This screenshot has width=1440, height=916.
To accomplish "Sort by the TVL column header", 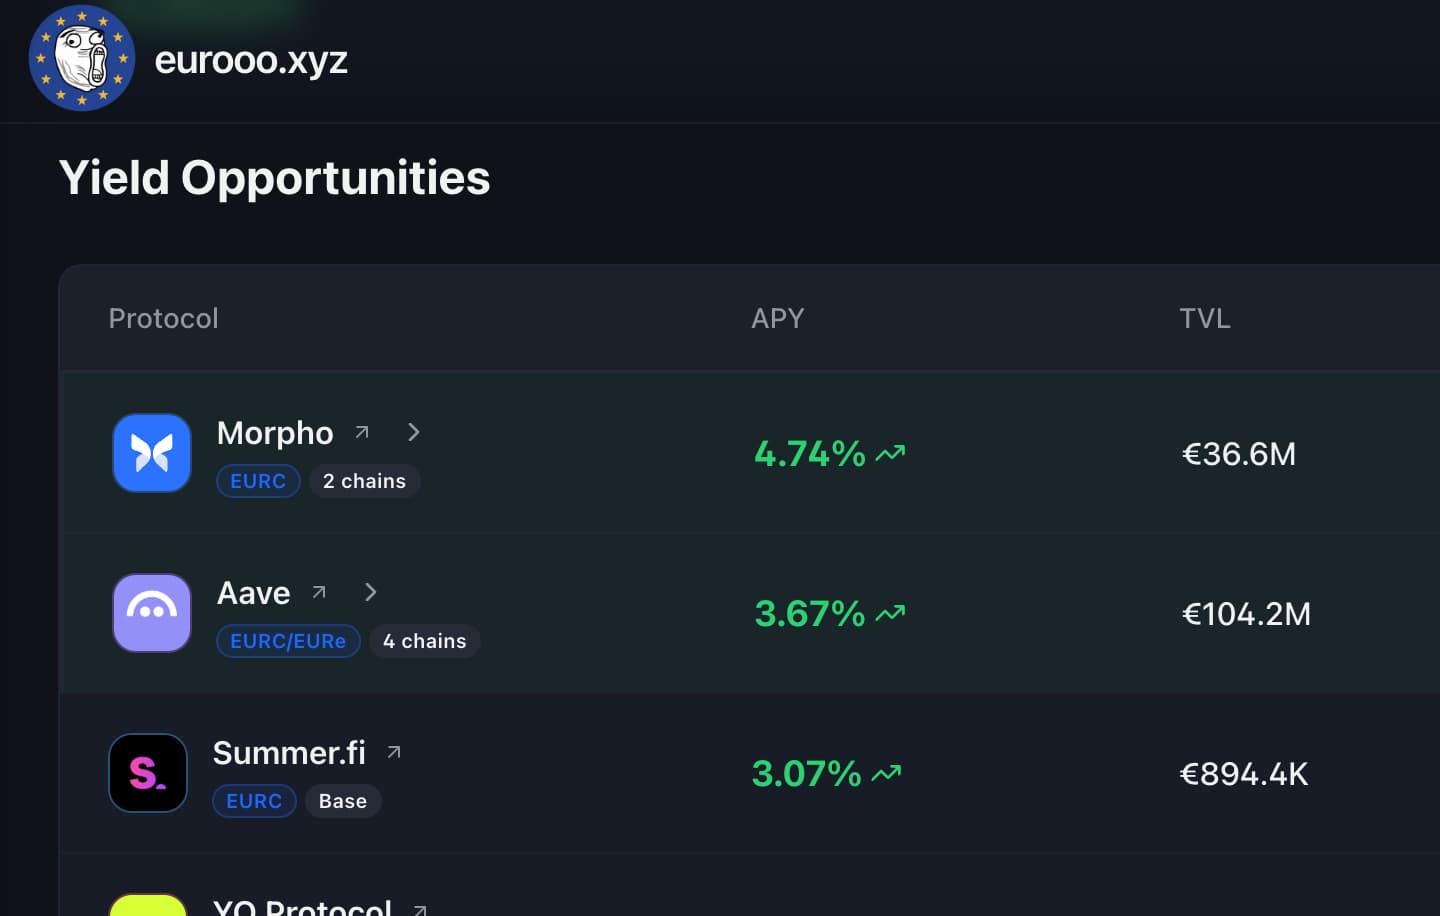I will pos(1204,318).
